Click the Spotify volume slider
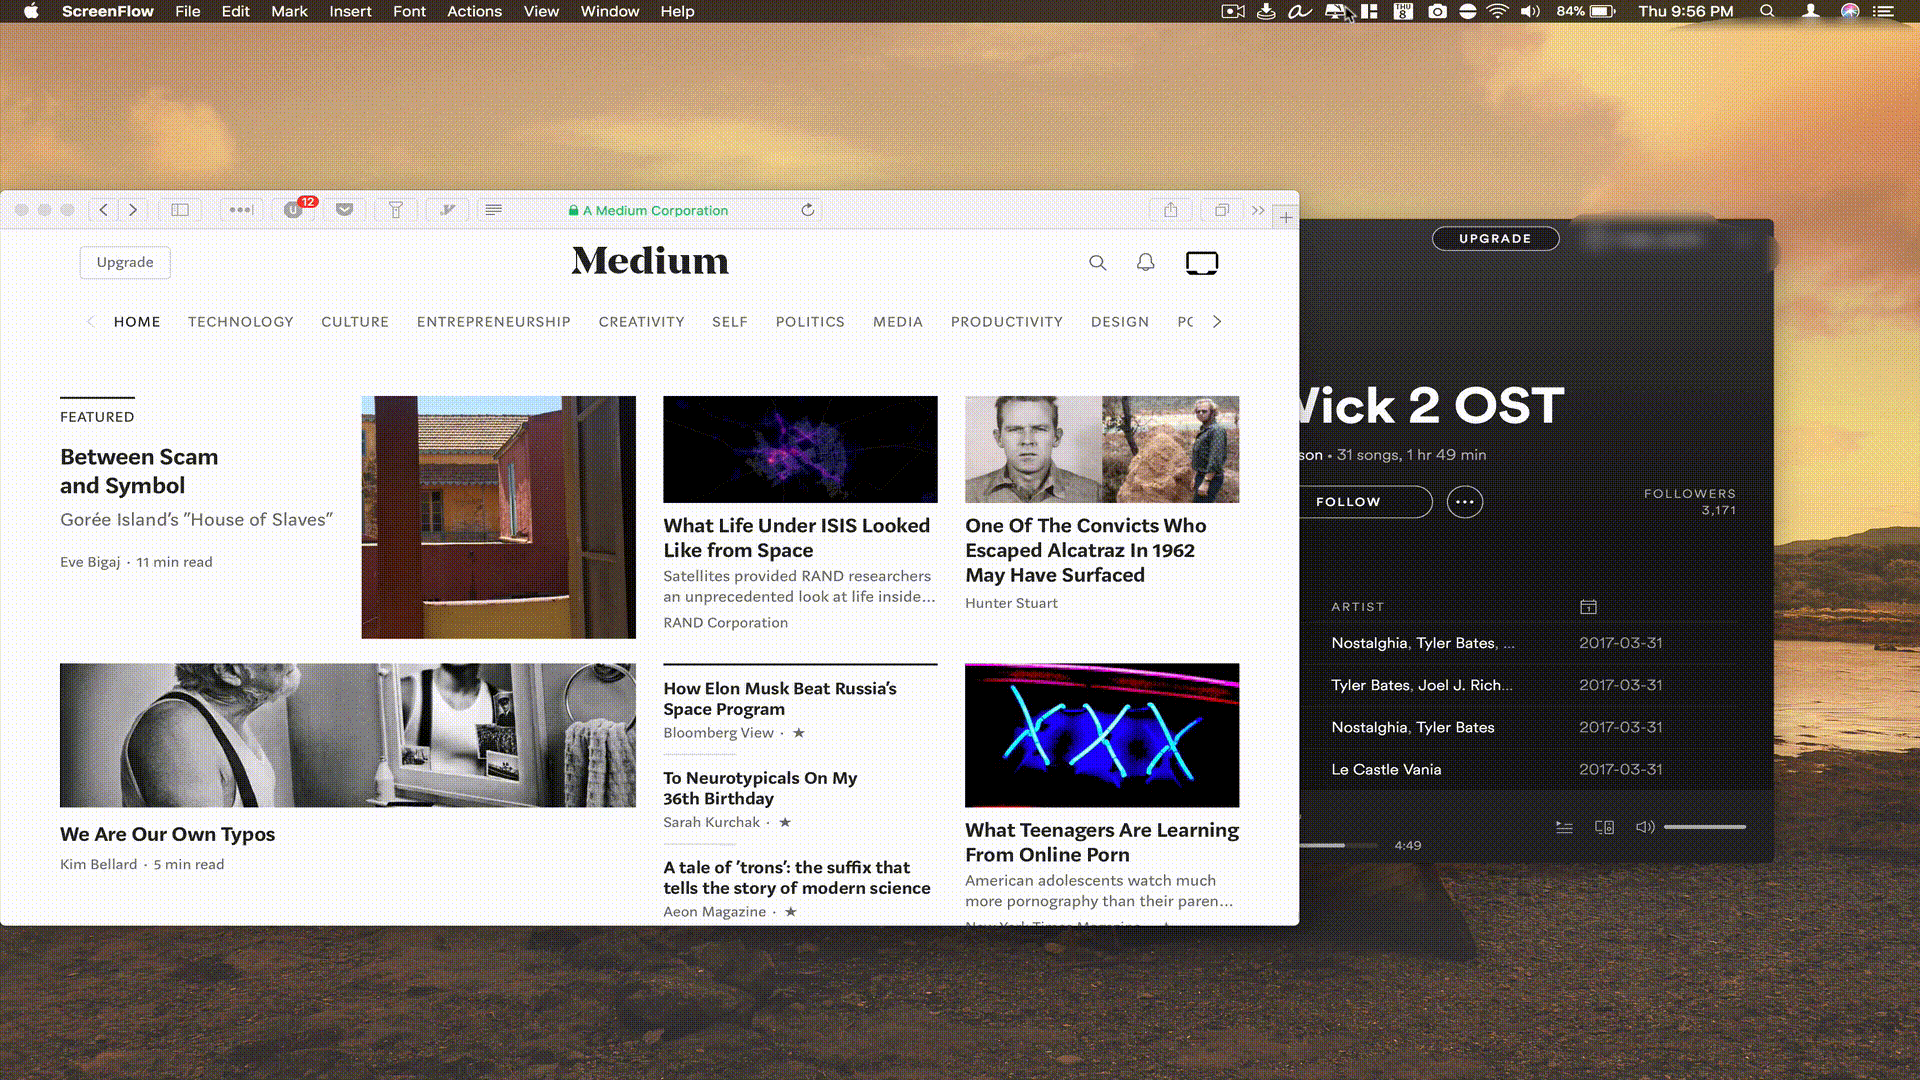The width and height of the screenshot is (1920, 1080). coord(1704,827)
